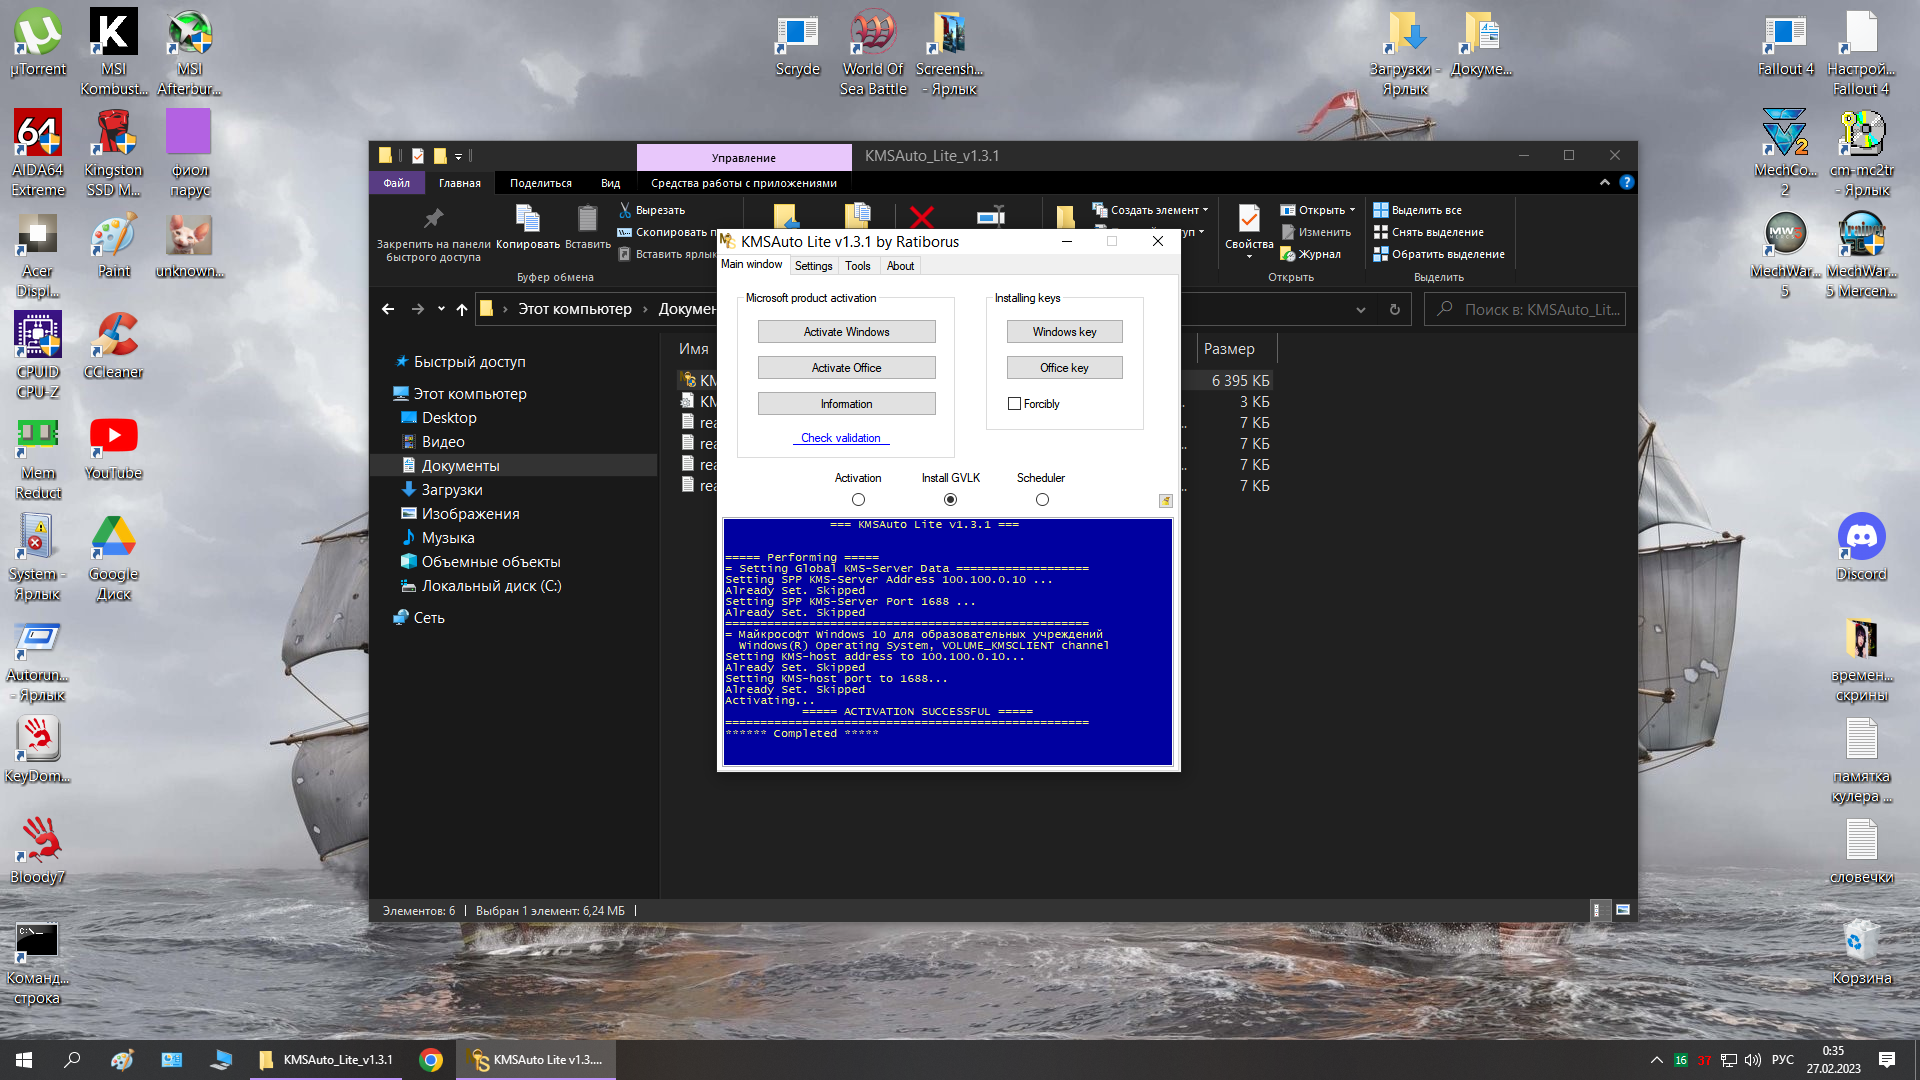Image resolution: width=1920 pixels, height=1080 pixels.
Task: Open the recent locations dropdown arrow
Action: tap(441, 309)
